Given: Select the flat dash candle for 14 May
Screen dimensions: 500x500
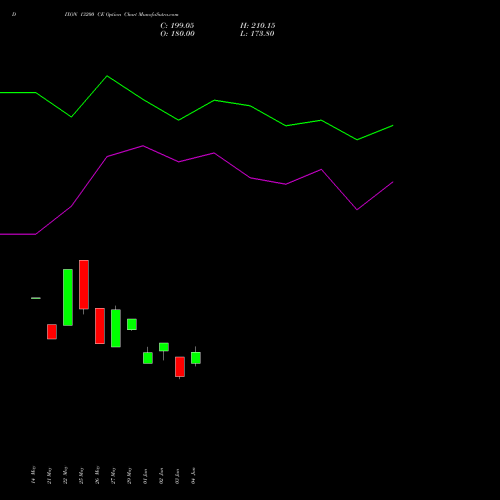Looking at the screenshot, I should [x=36, y=298].
